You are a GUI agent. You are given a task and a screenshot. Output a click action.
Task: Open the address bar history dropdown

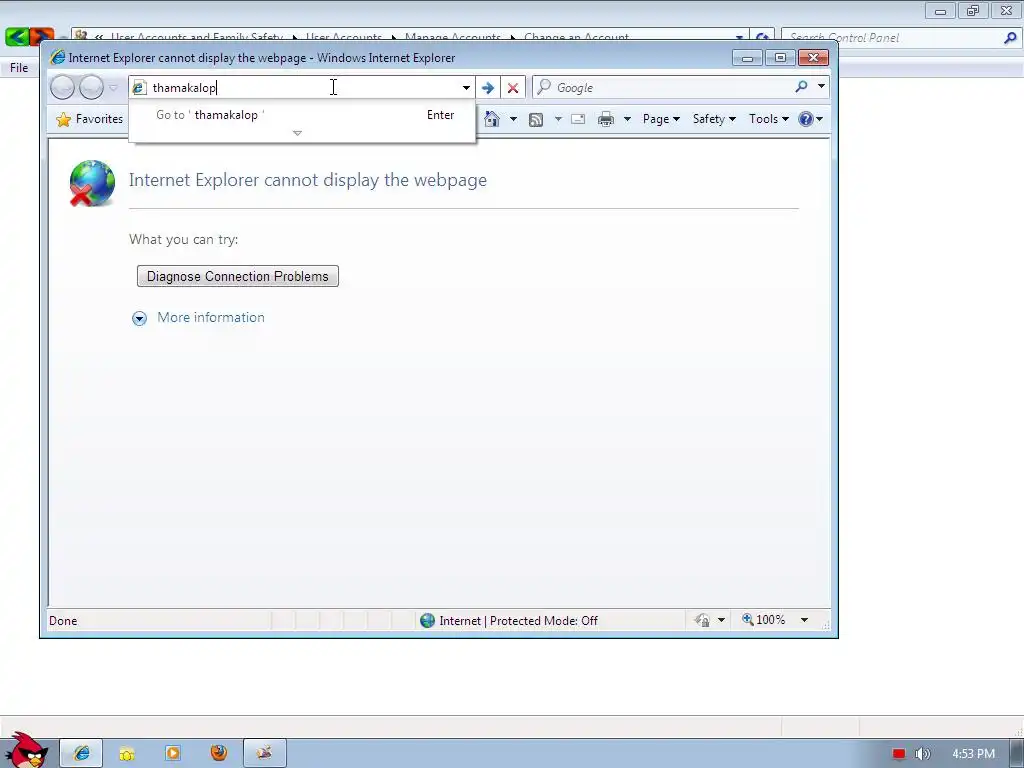(x=466, y=88)
